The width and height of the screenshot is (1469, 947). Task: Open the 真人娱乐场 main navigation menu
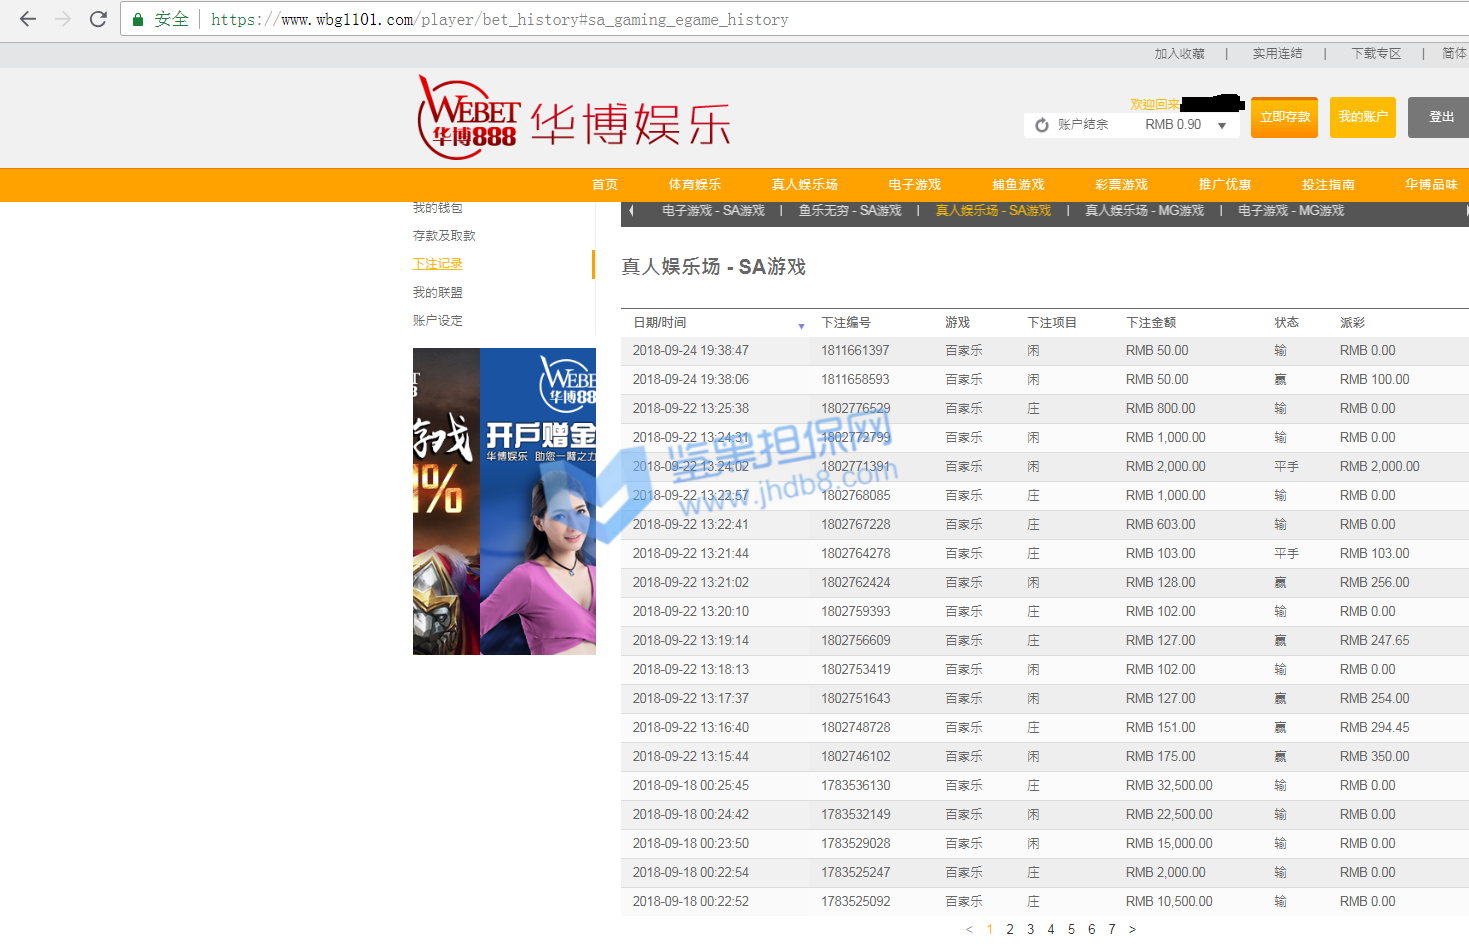[804, 185]
